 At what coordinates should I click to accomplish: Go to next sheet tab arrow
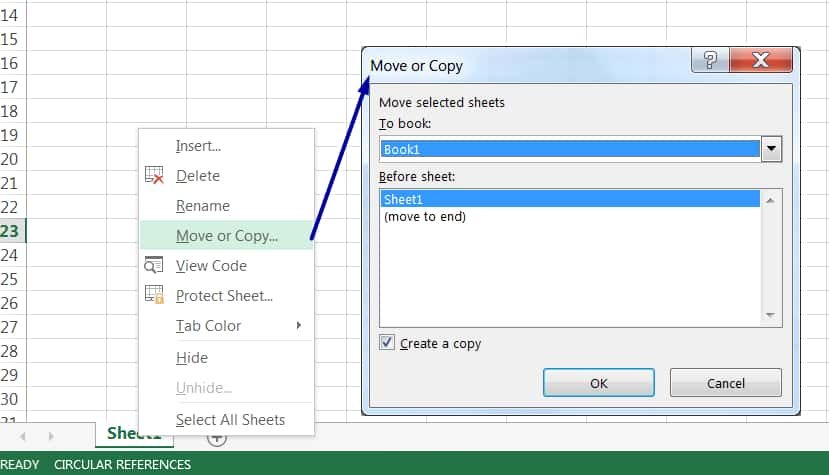51,436
